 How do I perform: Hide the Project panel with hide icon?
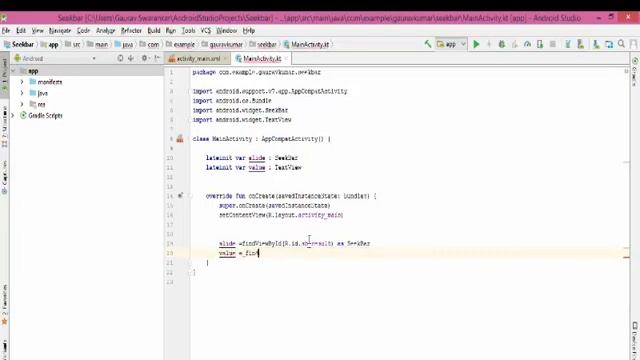tap(157, 58)
